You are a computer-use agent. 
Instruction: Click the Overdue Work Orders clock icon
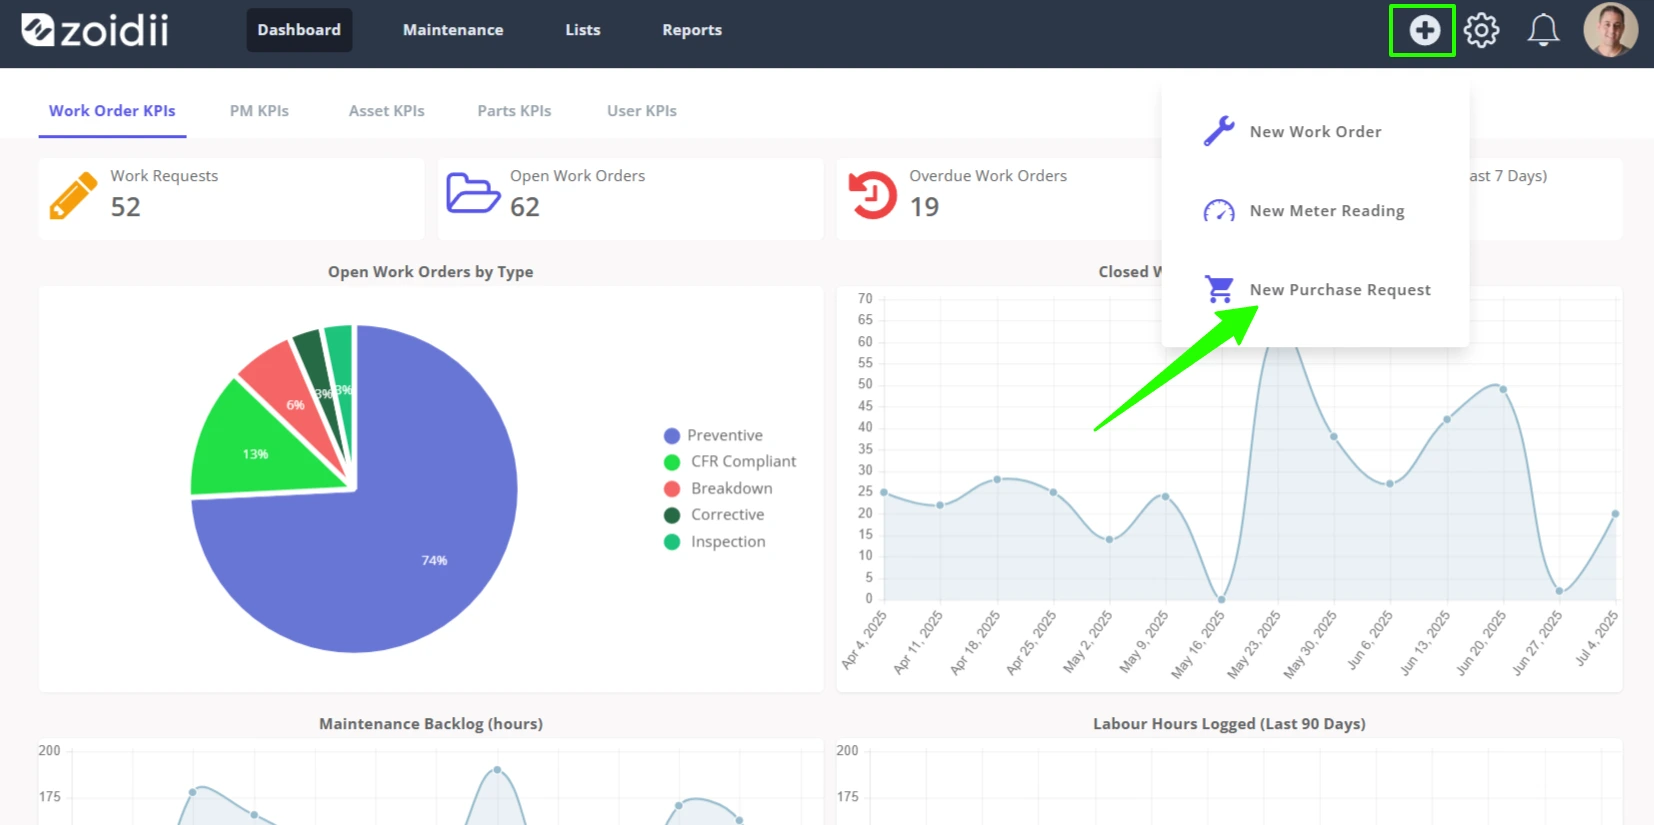872,195
